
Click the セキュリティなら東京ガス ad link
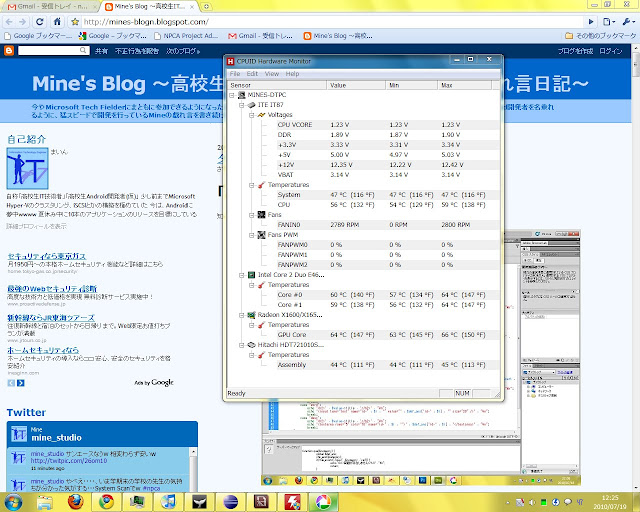47,256
